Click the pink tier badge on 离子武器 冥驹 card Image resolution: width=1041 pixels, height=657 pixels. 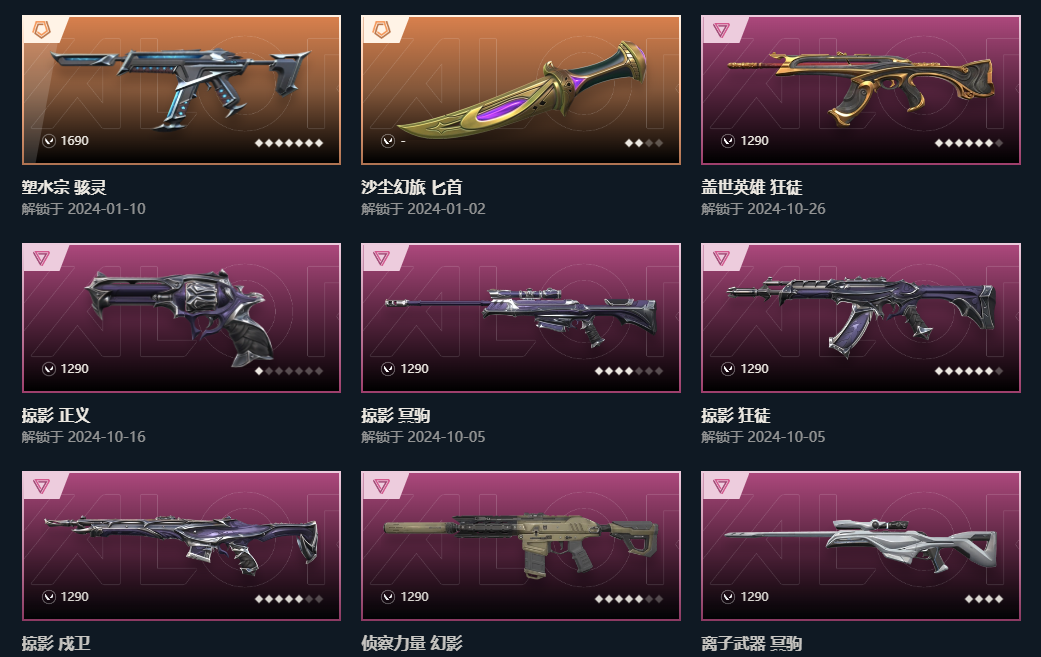721,486
